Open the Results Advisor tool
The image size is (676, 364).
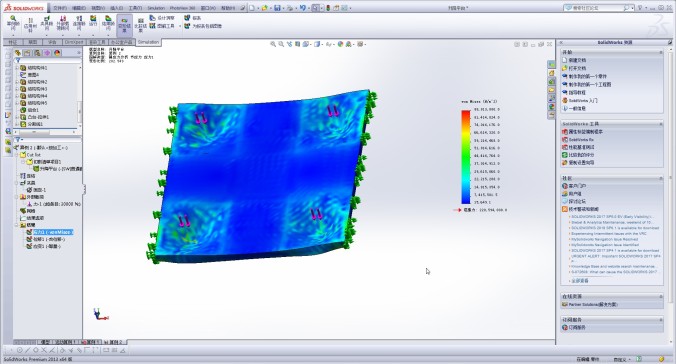click(108, 24)
